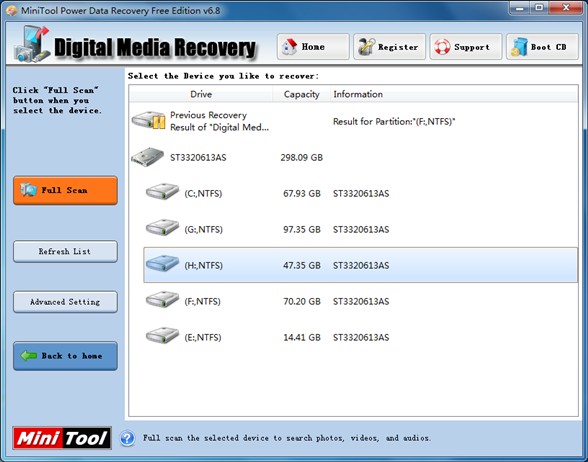Click the MiniTool title bar app icon
The width and height of the screenshot is (588, 462).
(x=12, y=10)
